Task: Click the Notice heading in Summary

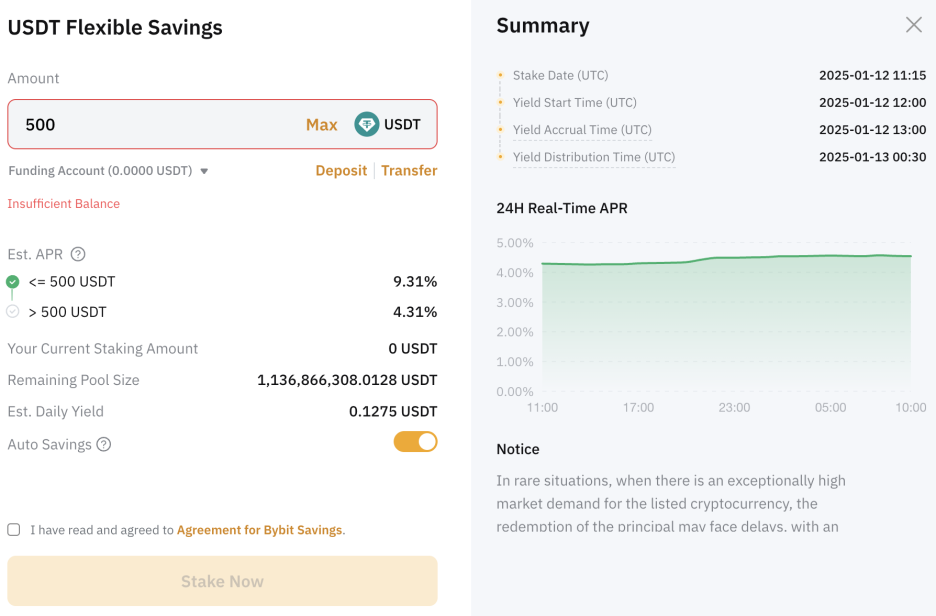Action: (x=518, y=449)
